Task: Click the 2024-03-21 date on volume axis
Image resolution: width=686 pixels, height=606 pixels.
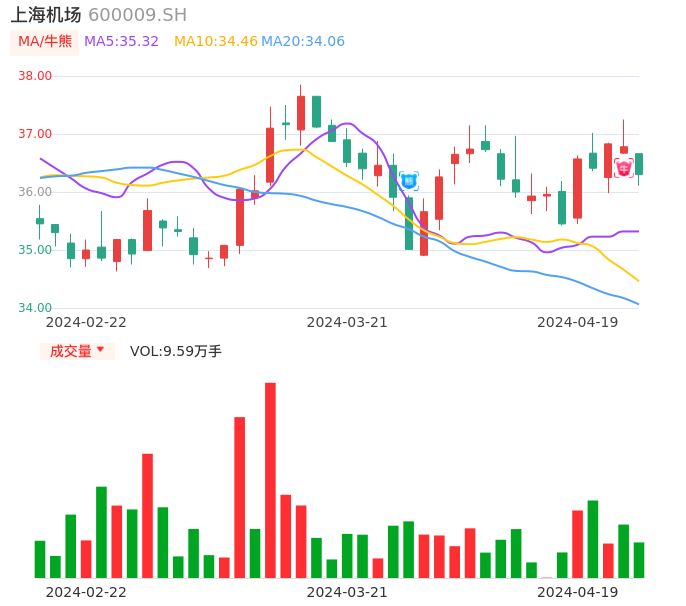Action: [x=347, y=592]
